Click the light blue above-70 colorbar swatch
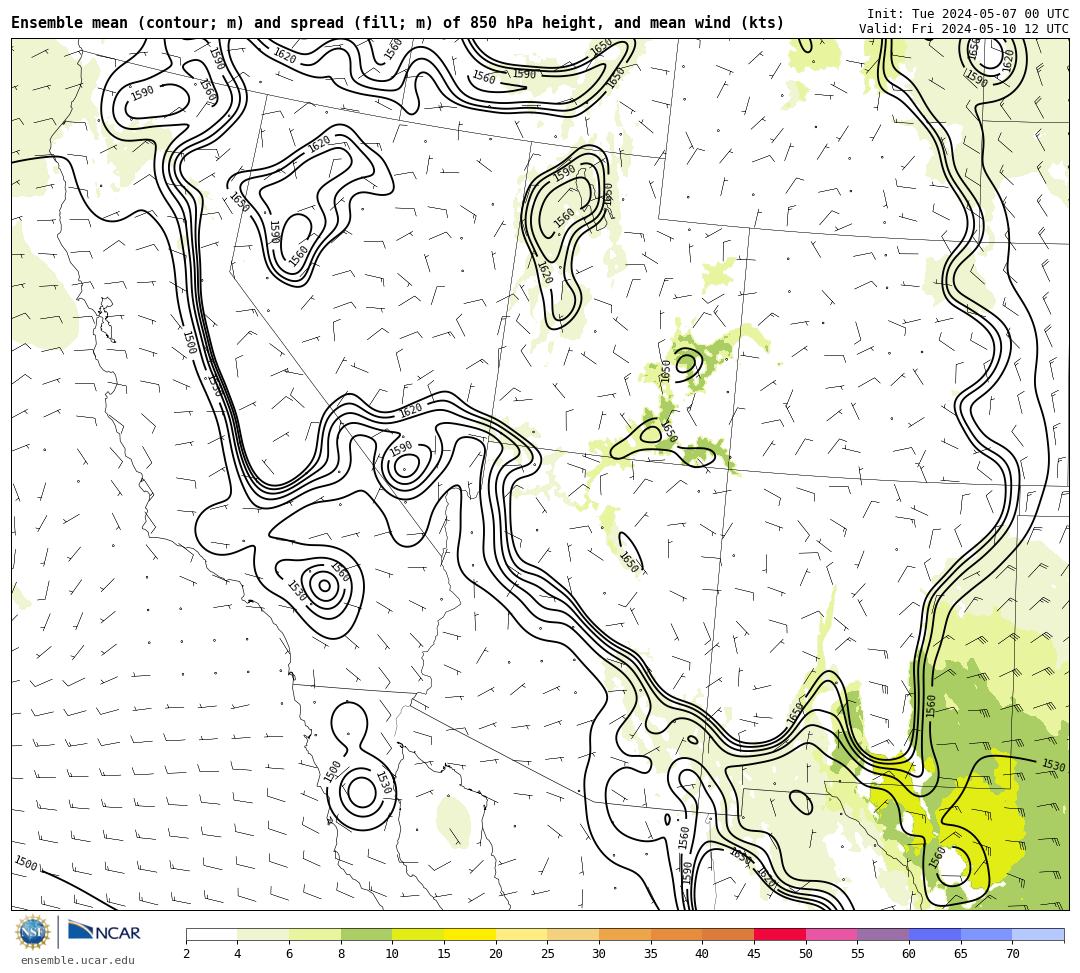 (1038, 934)
